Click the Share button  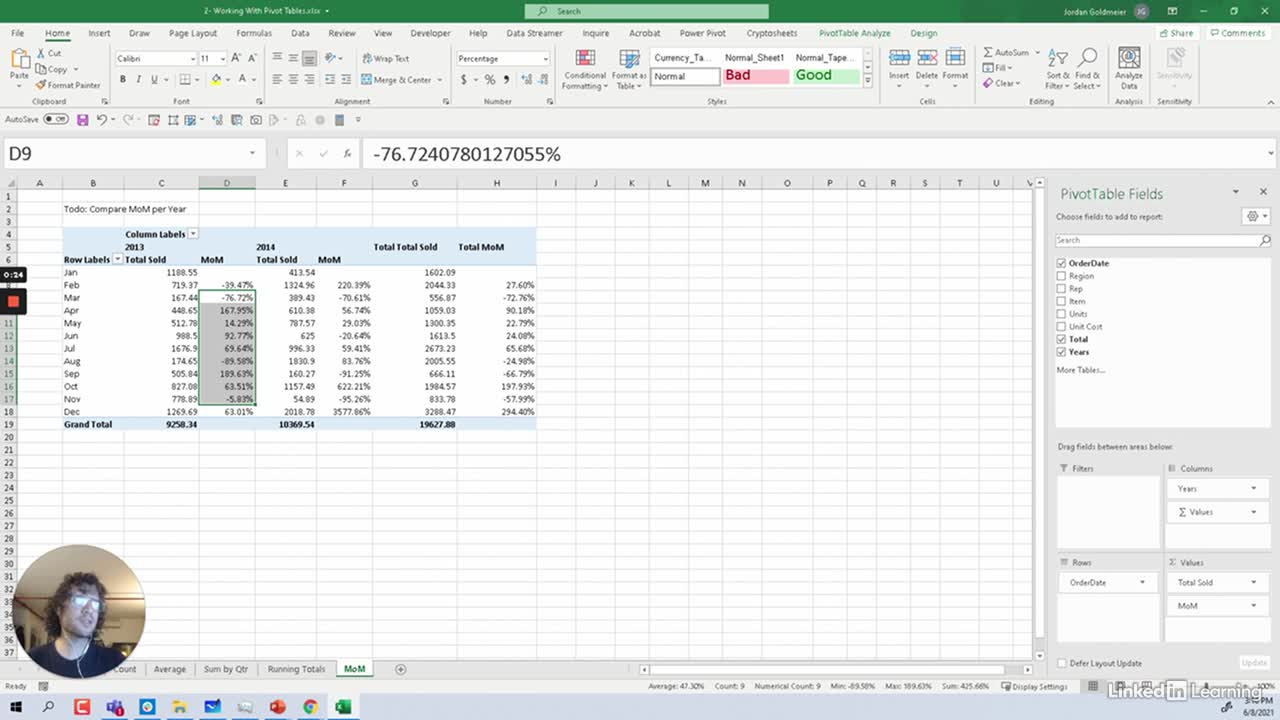point(1177,33)
